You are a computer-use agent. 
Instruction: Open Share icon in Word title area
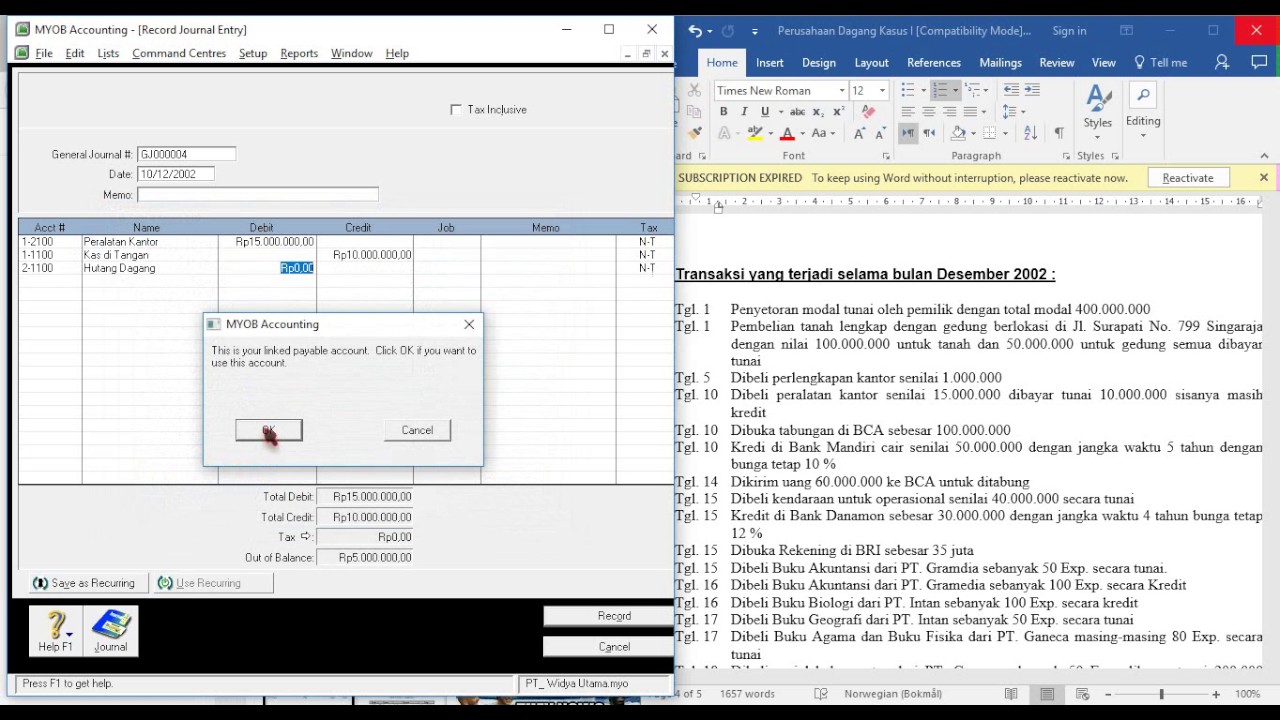(1222, 62)
